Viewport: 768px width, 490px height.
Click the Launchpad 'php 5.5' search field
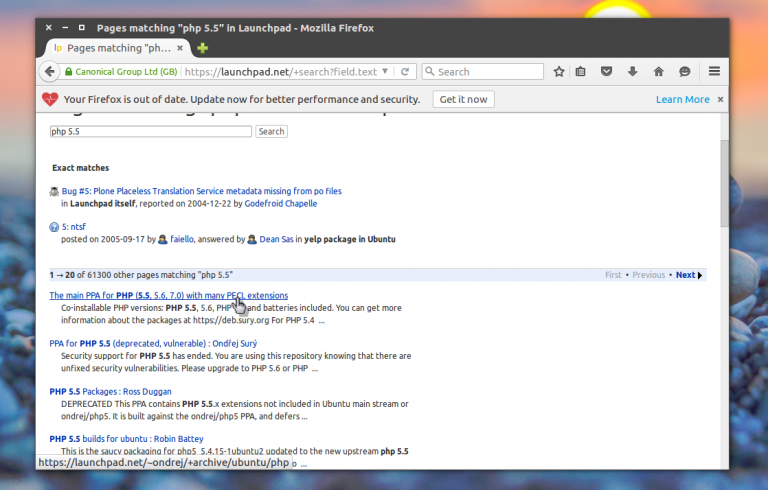tap(150, 131)
